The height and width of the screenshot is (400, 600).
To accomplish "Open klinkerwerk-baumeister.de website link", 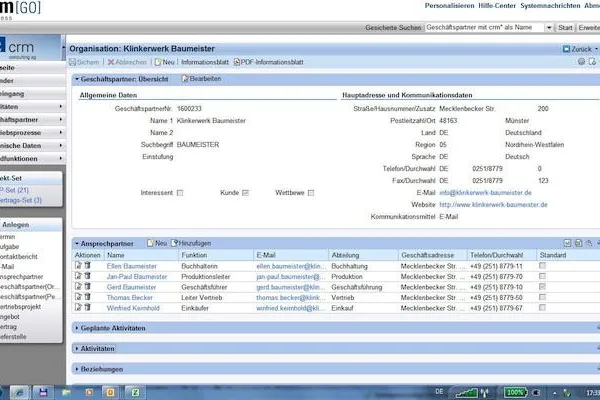I will (493, 205).
